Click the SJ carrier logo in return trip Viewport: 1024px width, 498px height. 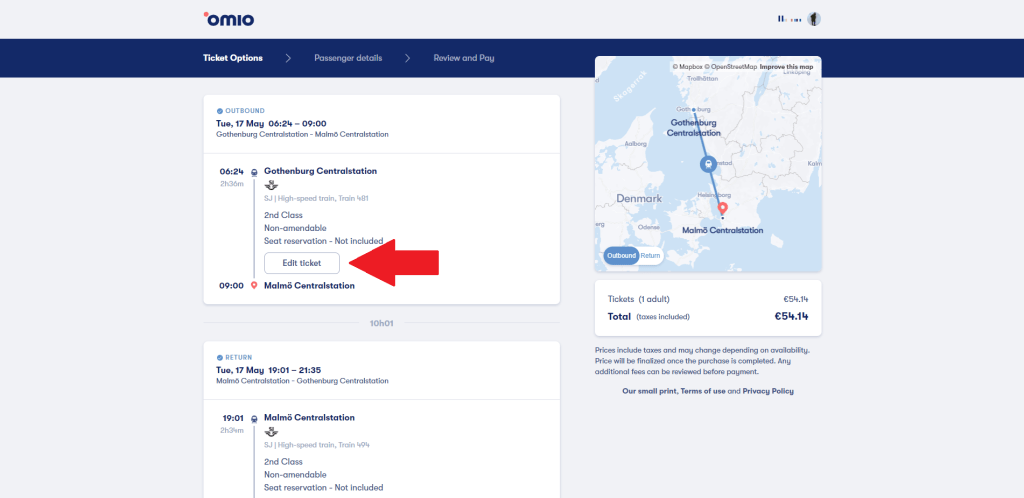pyautogui.click(x=270, y=432)
